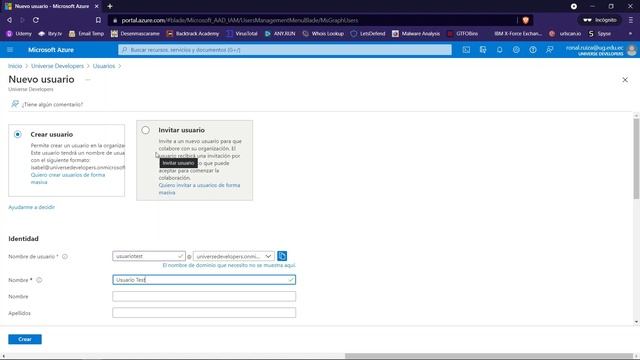
Task: Open the Email Temp bookmark
Action: 87,33
